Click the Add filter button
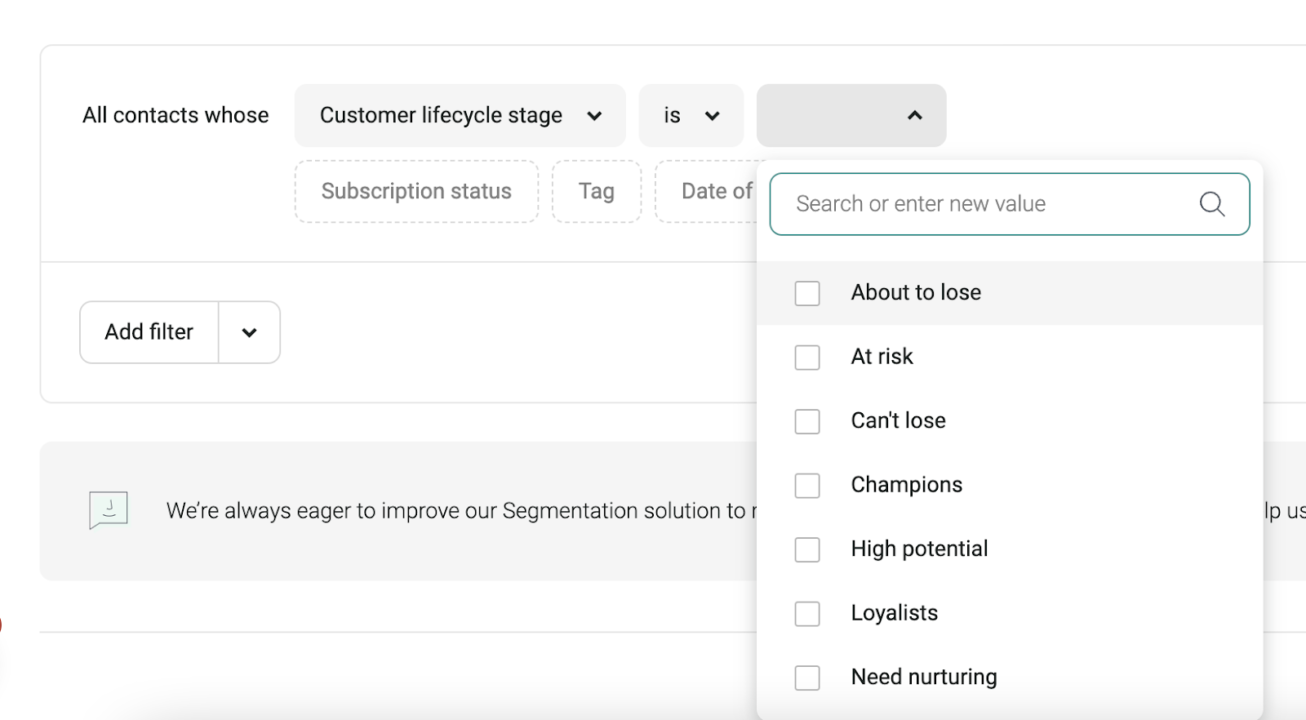This screenshot has height=720, width=1306. [148, 332]
